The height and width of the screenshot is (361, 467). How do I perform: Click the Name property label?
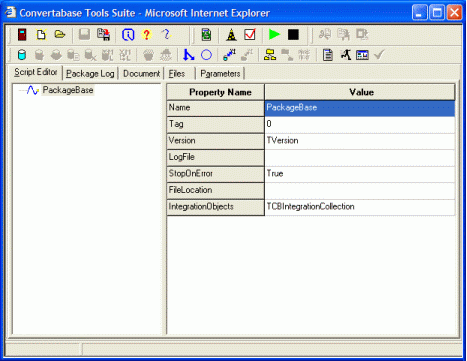(216, 108)
